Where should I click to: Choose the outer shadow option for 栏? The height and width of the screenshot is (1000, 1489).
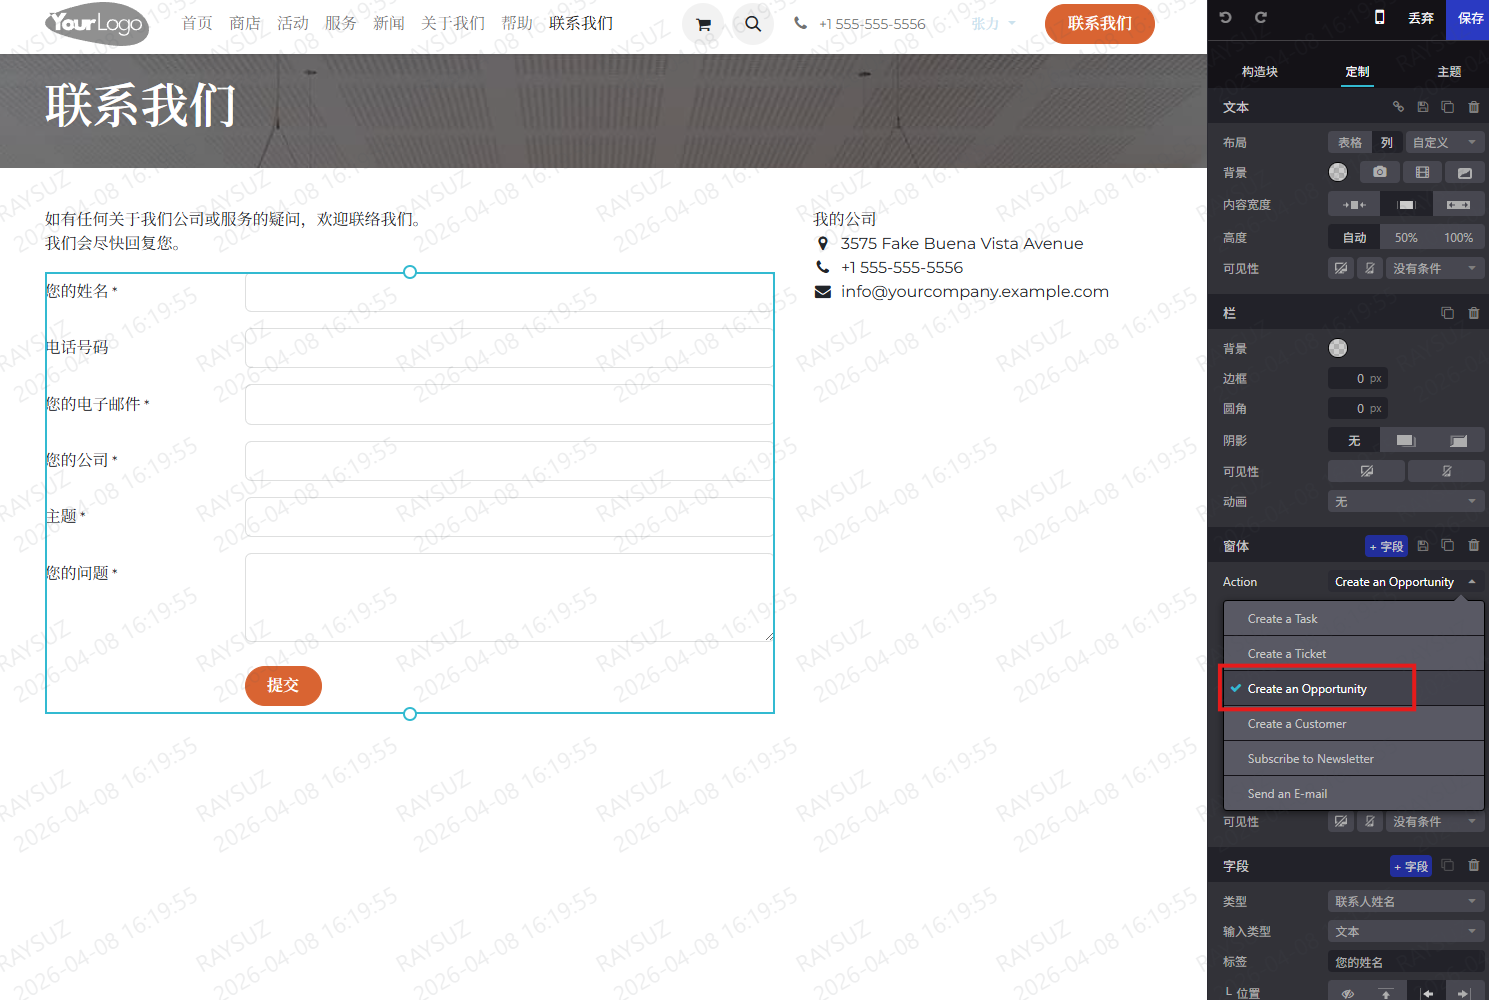pyautogui.click(x=1406, y=441)
